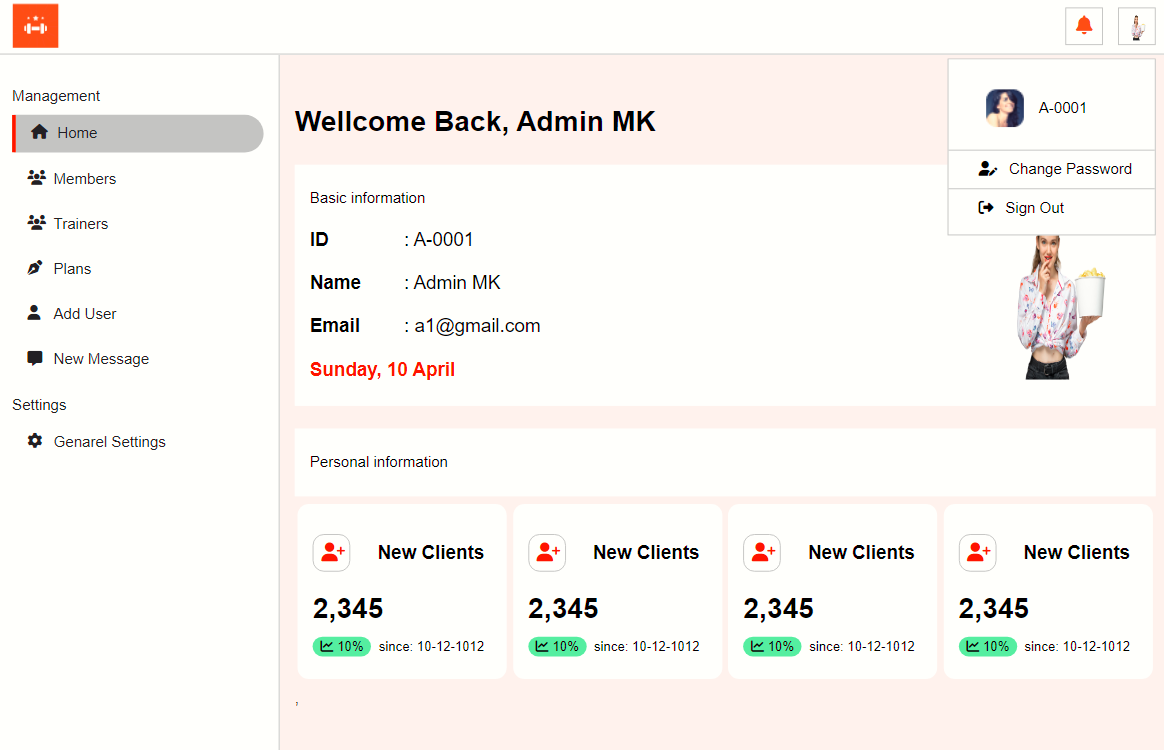This screenshot has height=750, width=1164.
Task: Select the Home menu label
Action: [x=77, y=133]
